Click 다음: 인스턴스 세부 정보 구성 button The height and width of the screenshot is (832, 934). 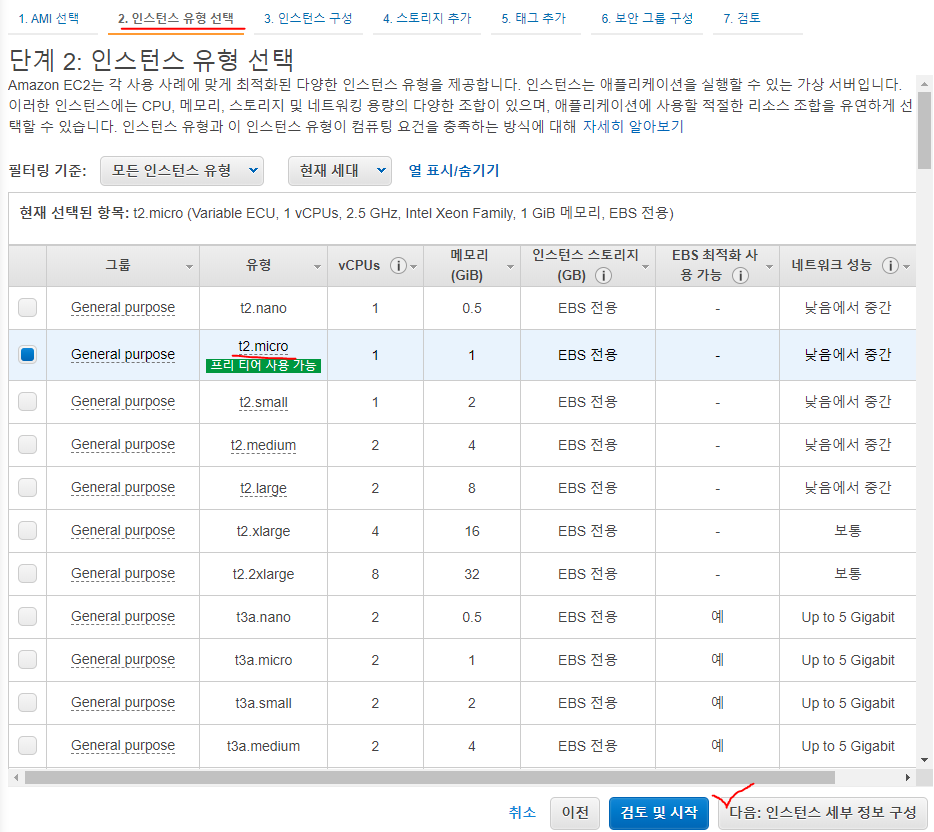coord(823,813)
